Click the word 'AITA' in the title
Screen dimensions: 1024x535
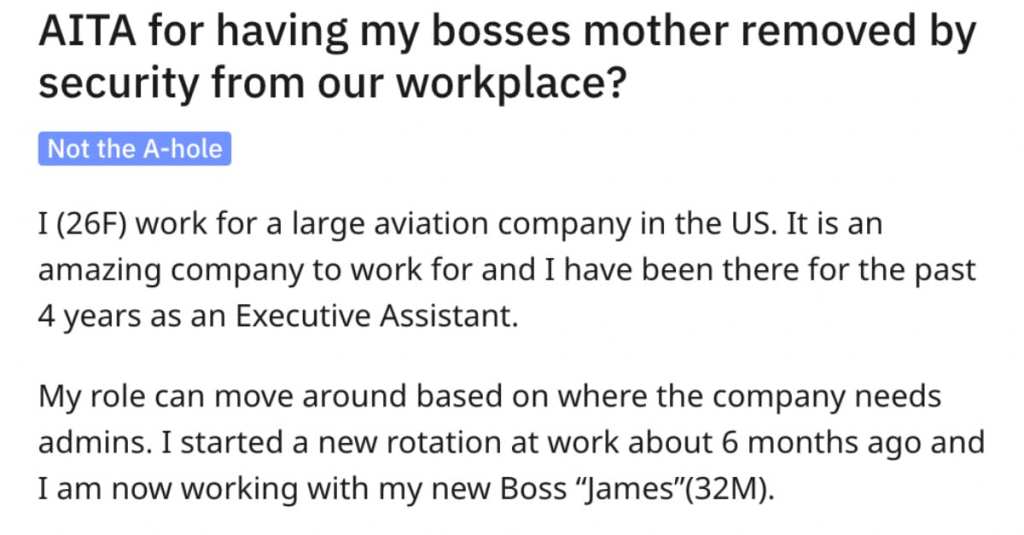(88, 31)
